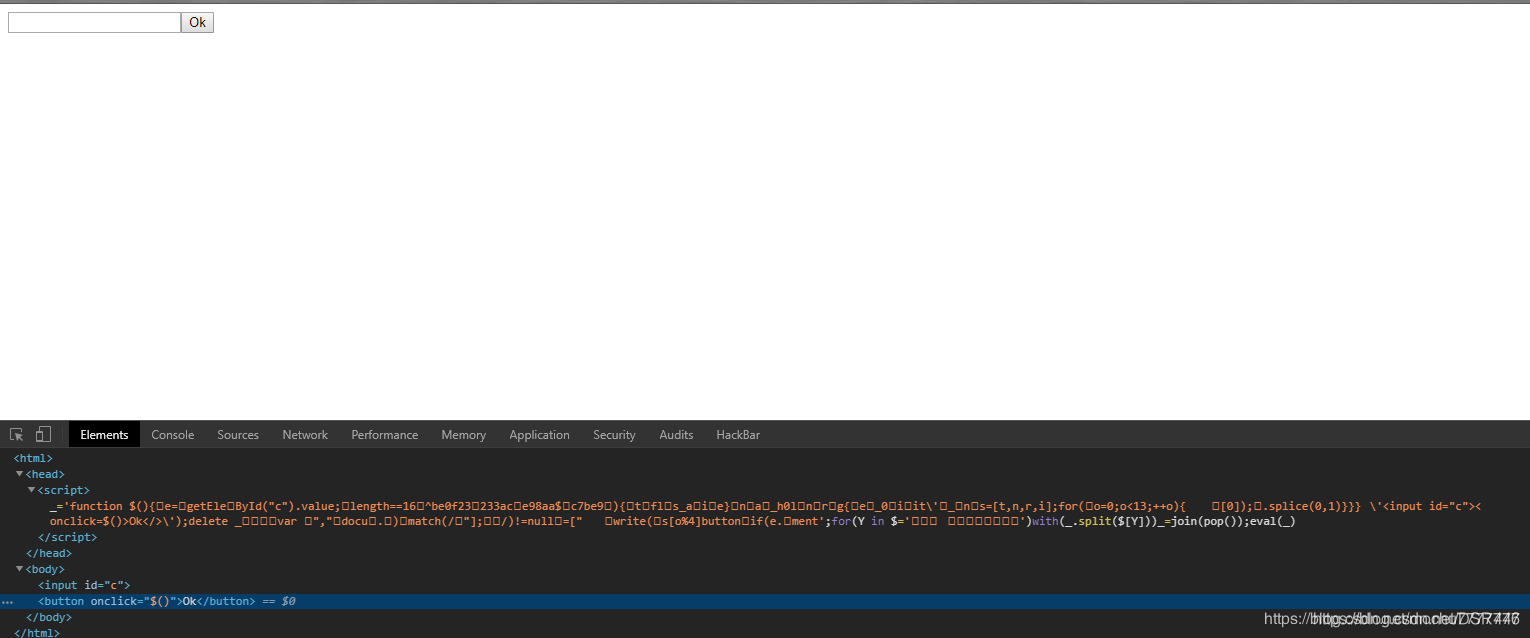This screenshot has height=638, width=1530.
Task: Select the button onclick DOM node
Action: point(146,601)
